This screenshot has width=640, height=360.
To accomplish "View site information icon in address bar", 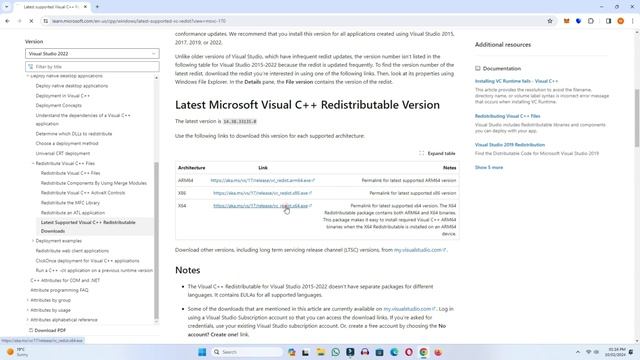I will pos(46,21).
